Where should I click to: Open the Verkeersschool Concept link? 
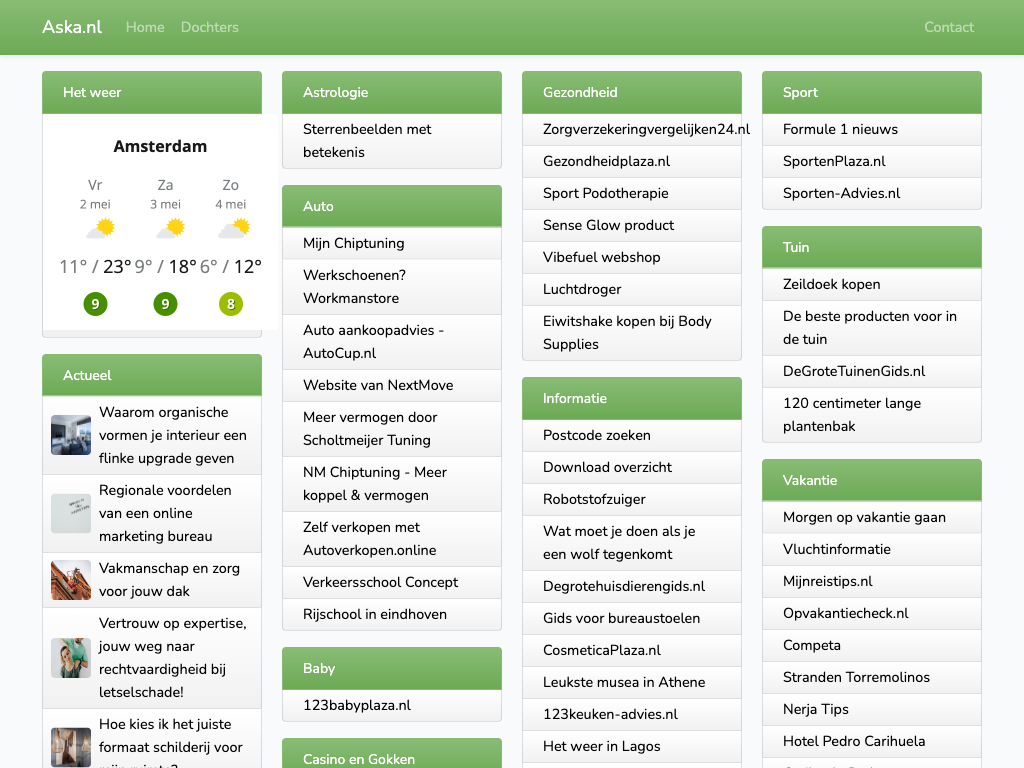tap(381, 583)
